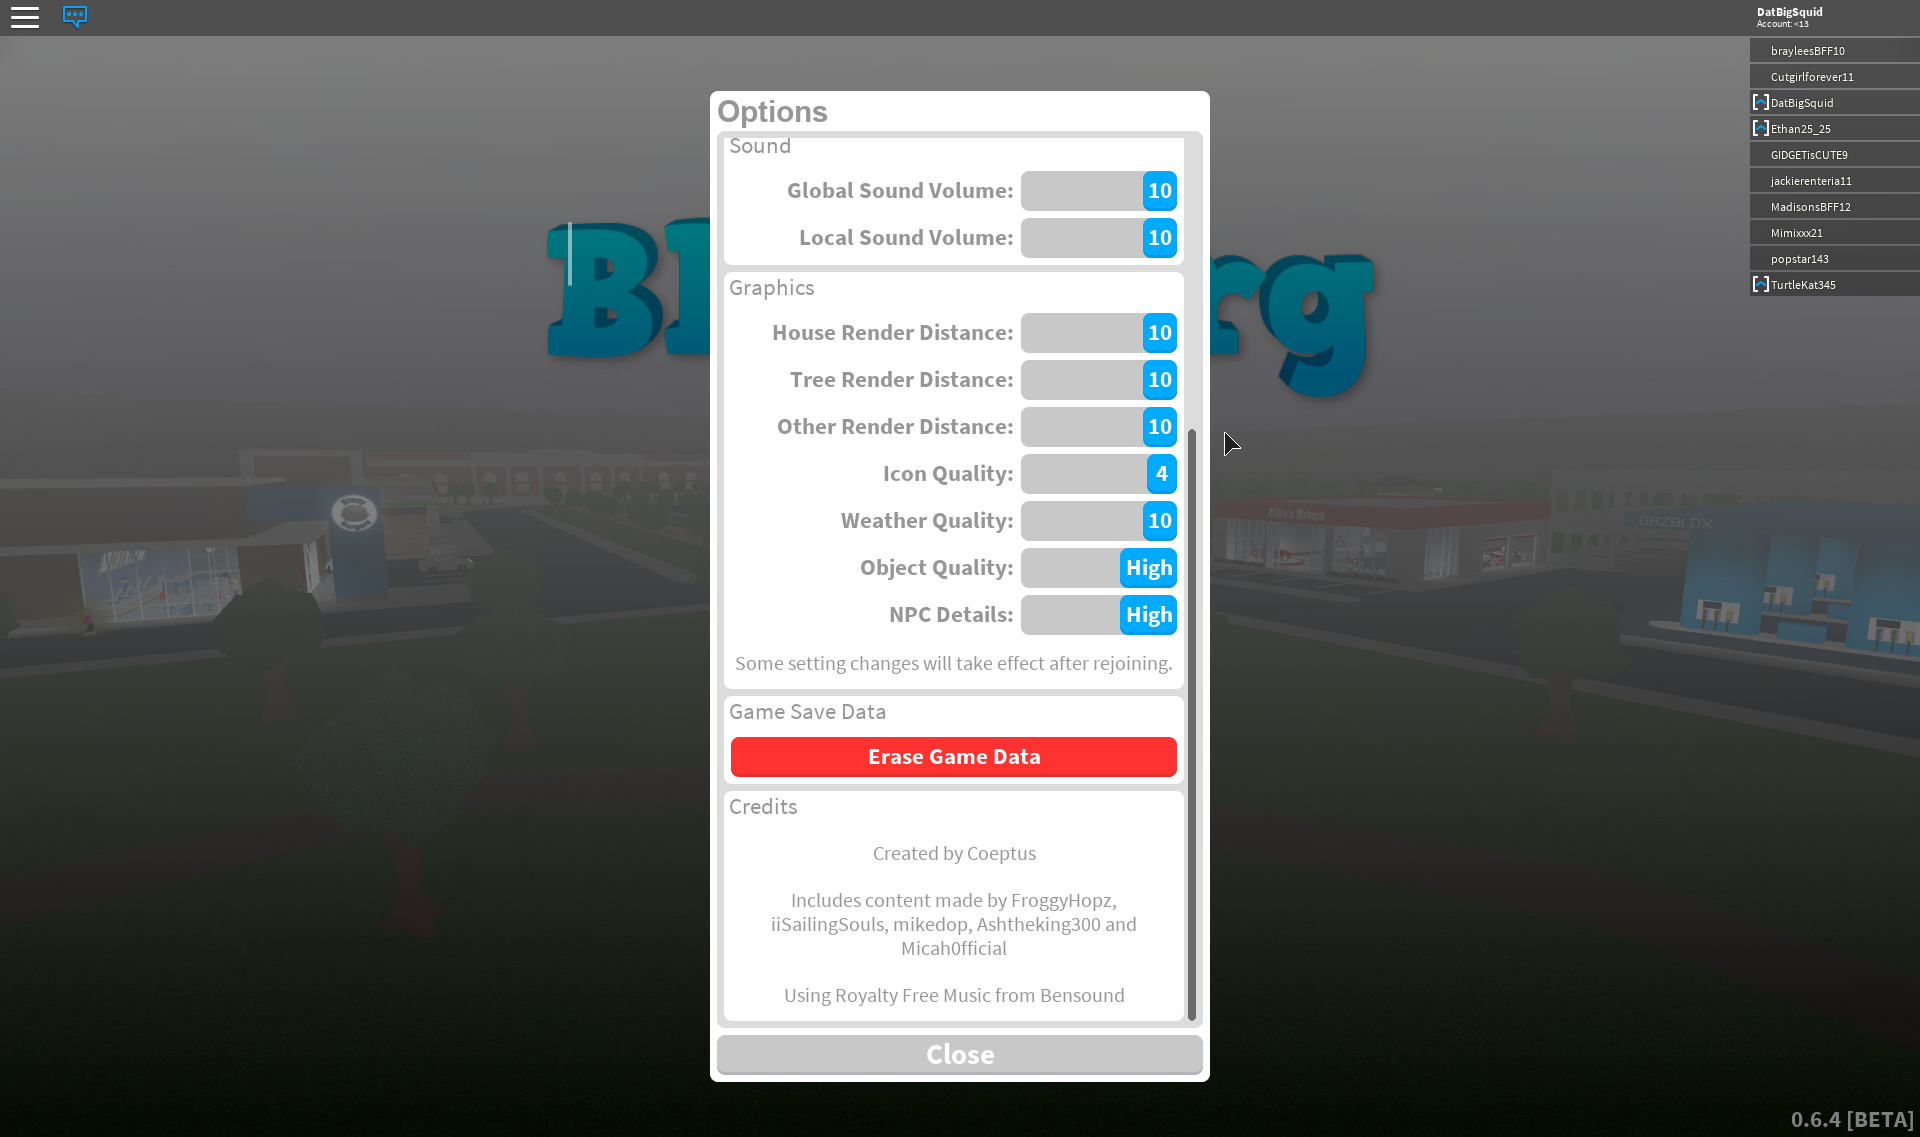Drag the Icon Quality value slider
Screen dimensions: 1920x1137
(1158, 472)
